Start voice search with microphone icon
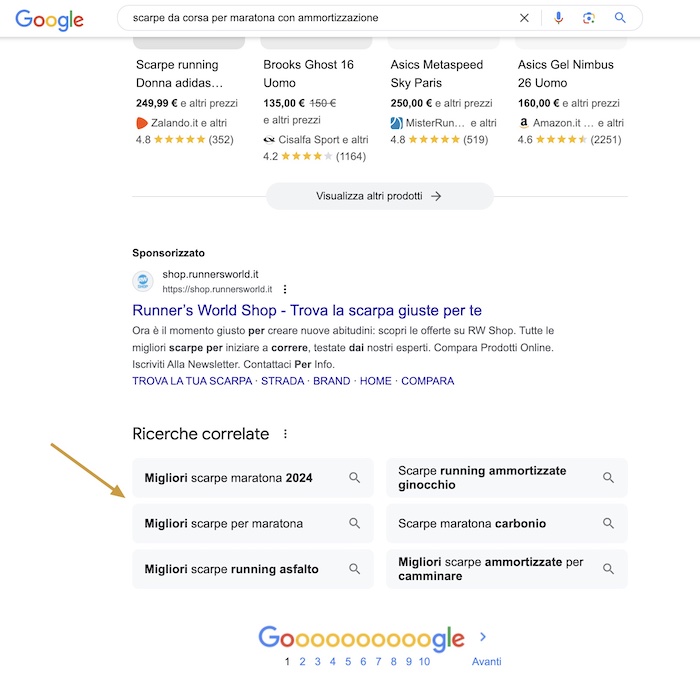The width and height of the screenshot is (700, 682). pyautogui.click(x=558, y=18)
